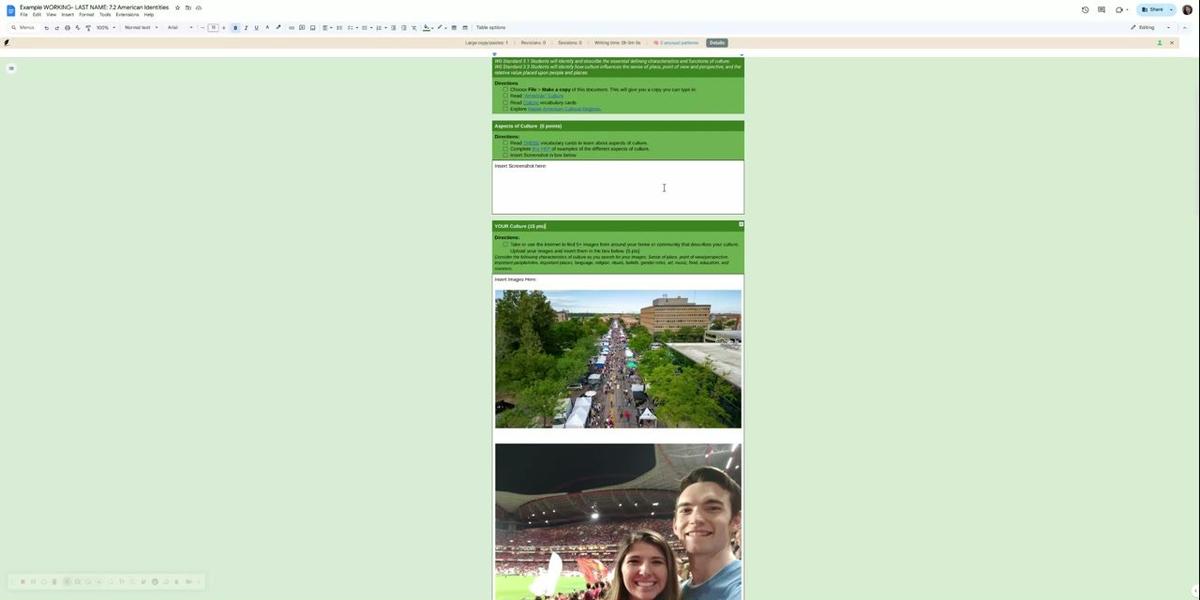Check the 'Read American Culture' checkbox
1200x600 pixels.
point(506,96)
